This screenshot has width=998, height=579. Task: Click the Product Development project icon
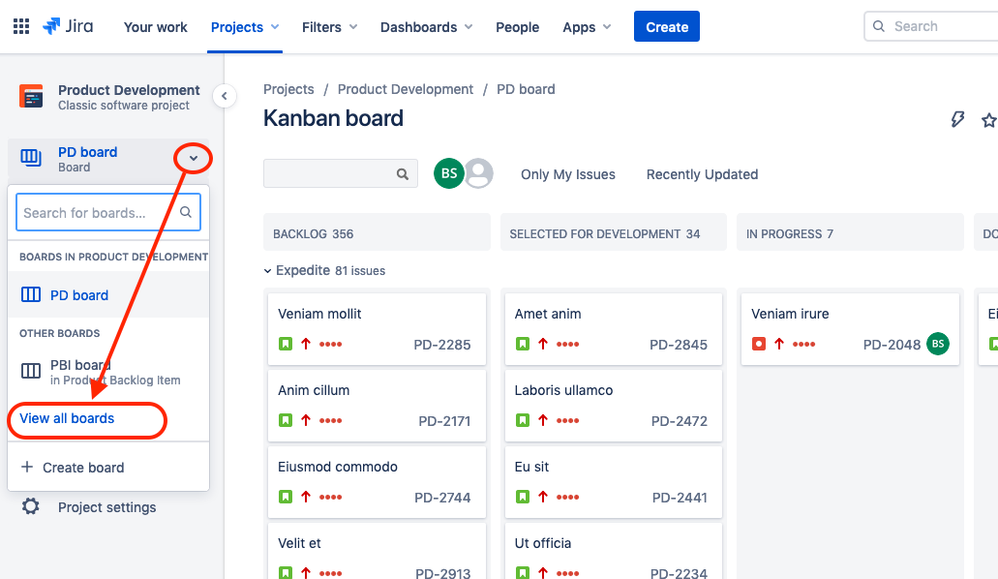point(31,97)
